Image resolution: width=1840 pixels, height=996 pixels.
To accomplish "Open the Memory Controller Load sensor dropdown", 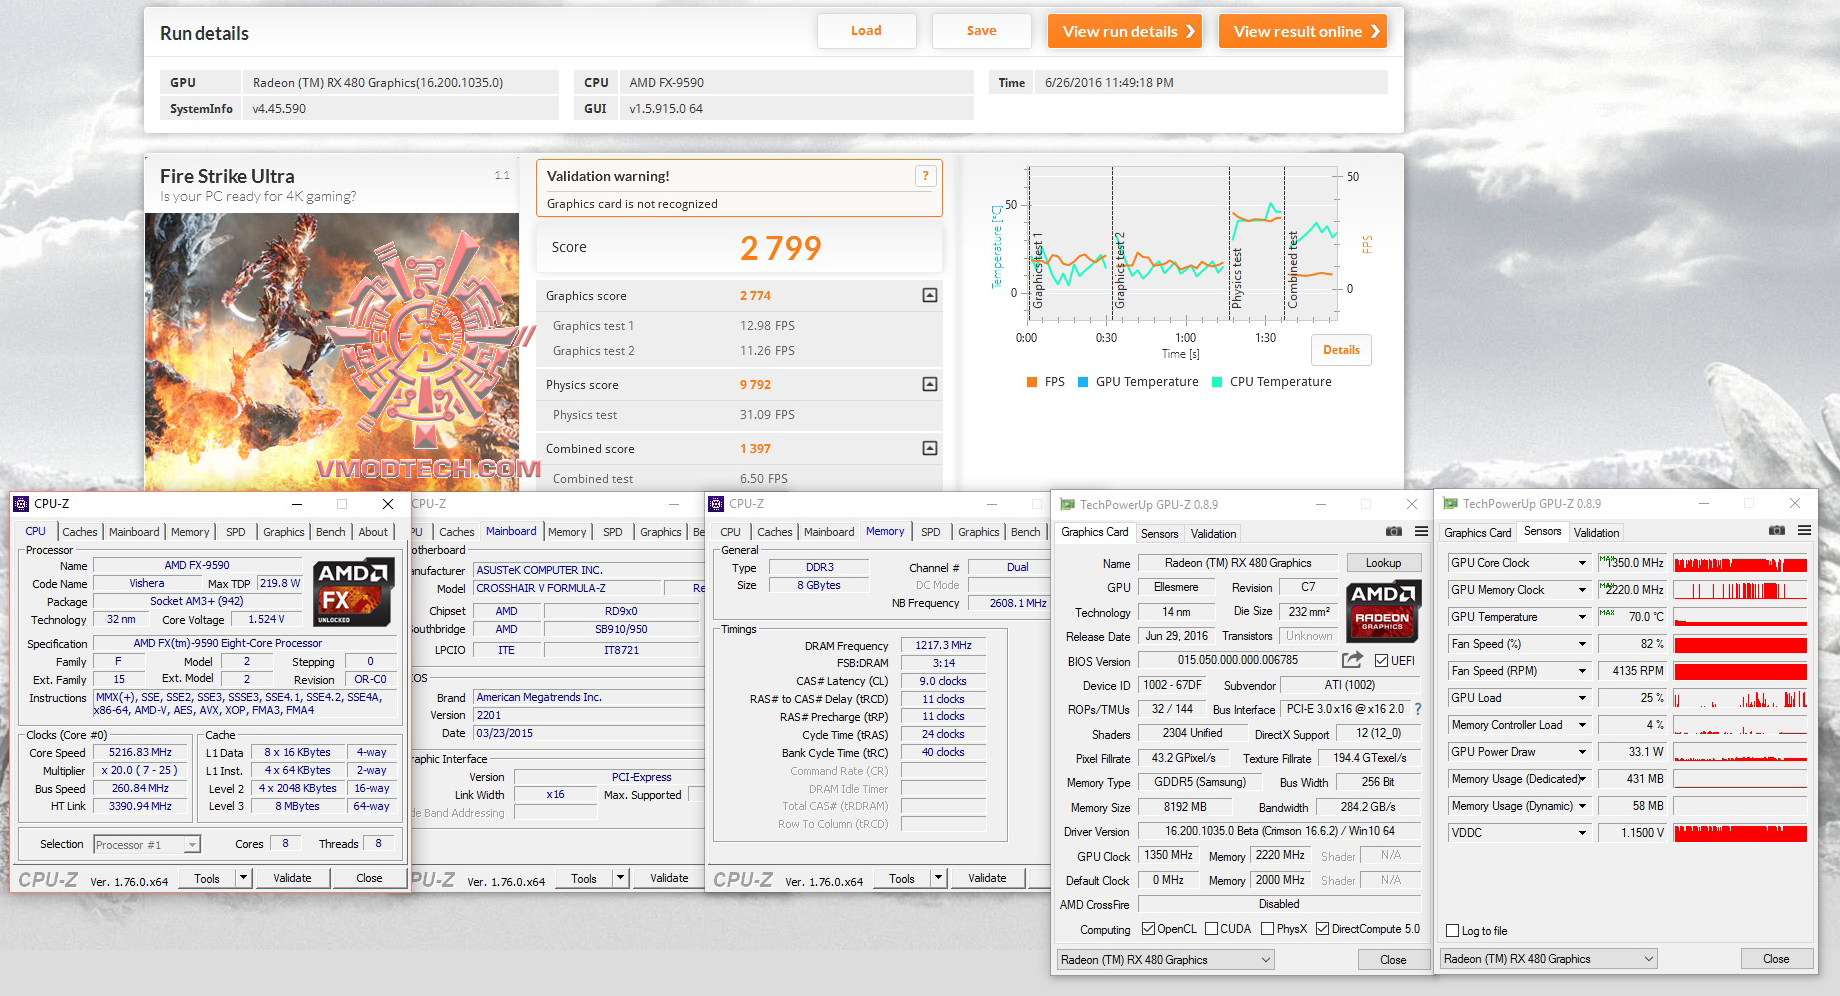I will tap(1582, 725).
